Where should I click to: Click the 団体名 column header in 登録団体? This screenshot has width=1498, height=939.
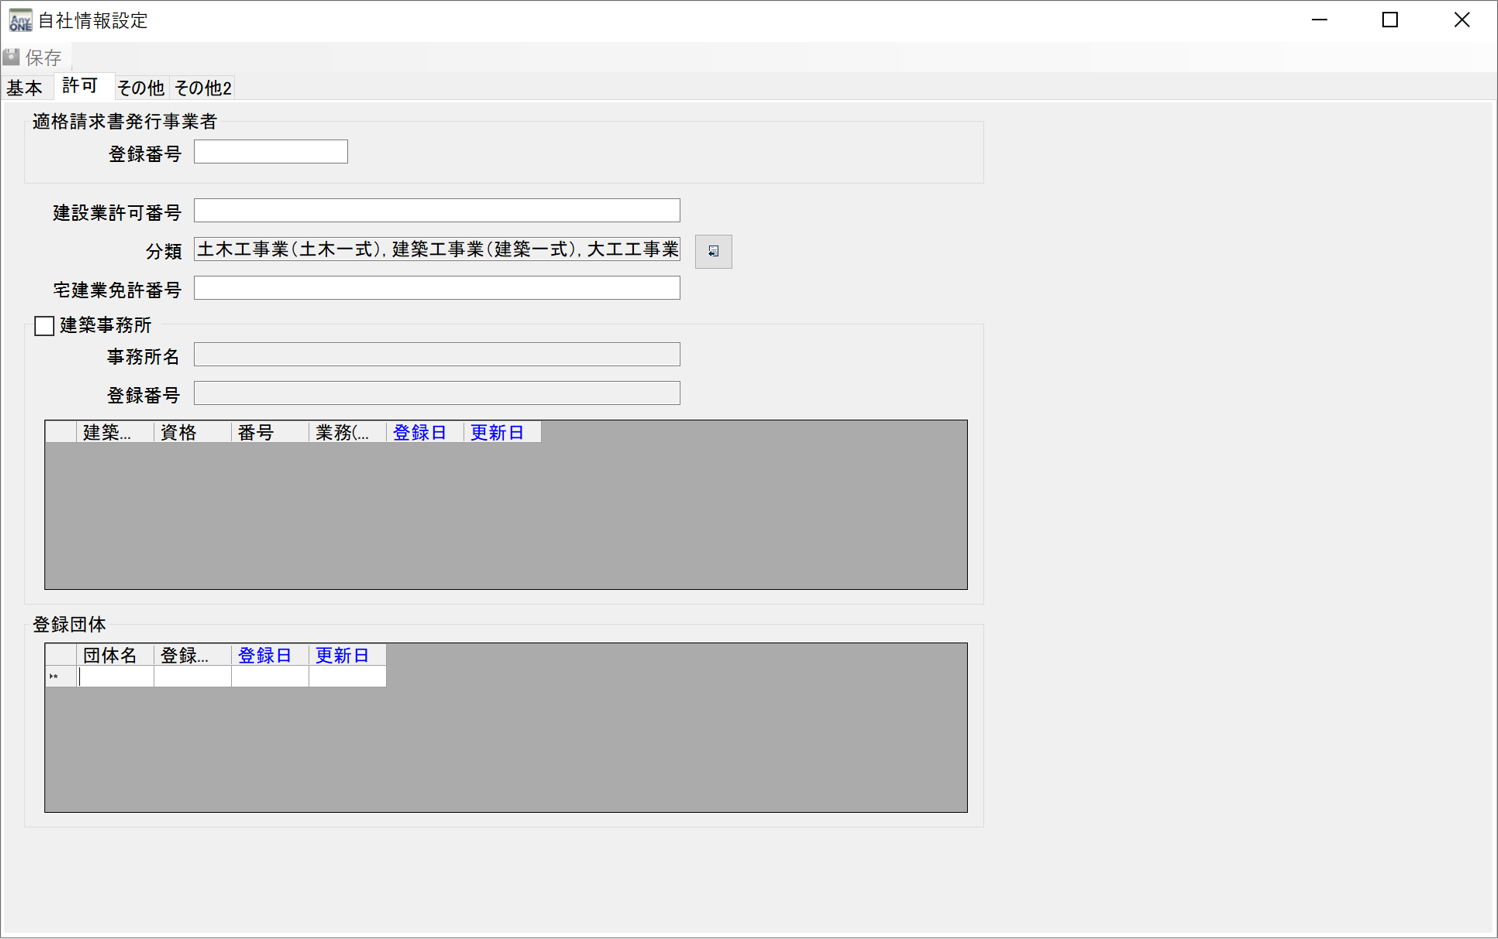pos(110,655)
